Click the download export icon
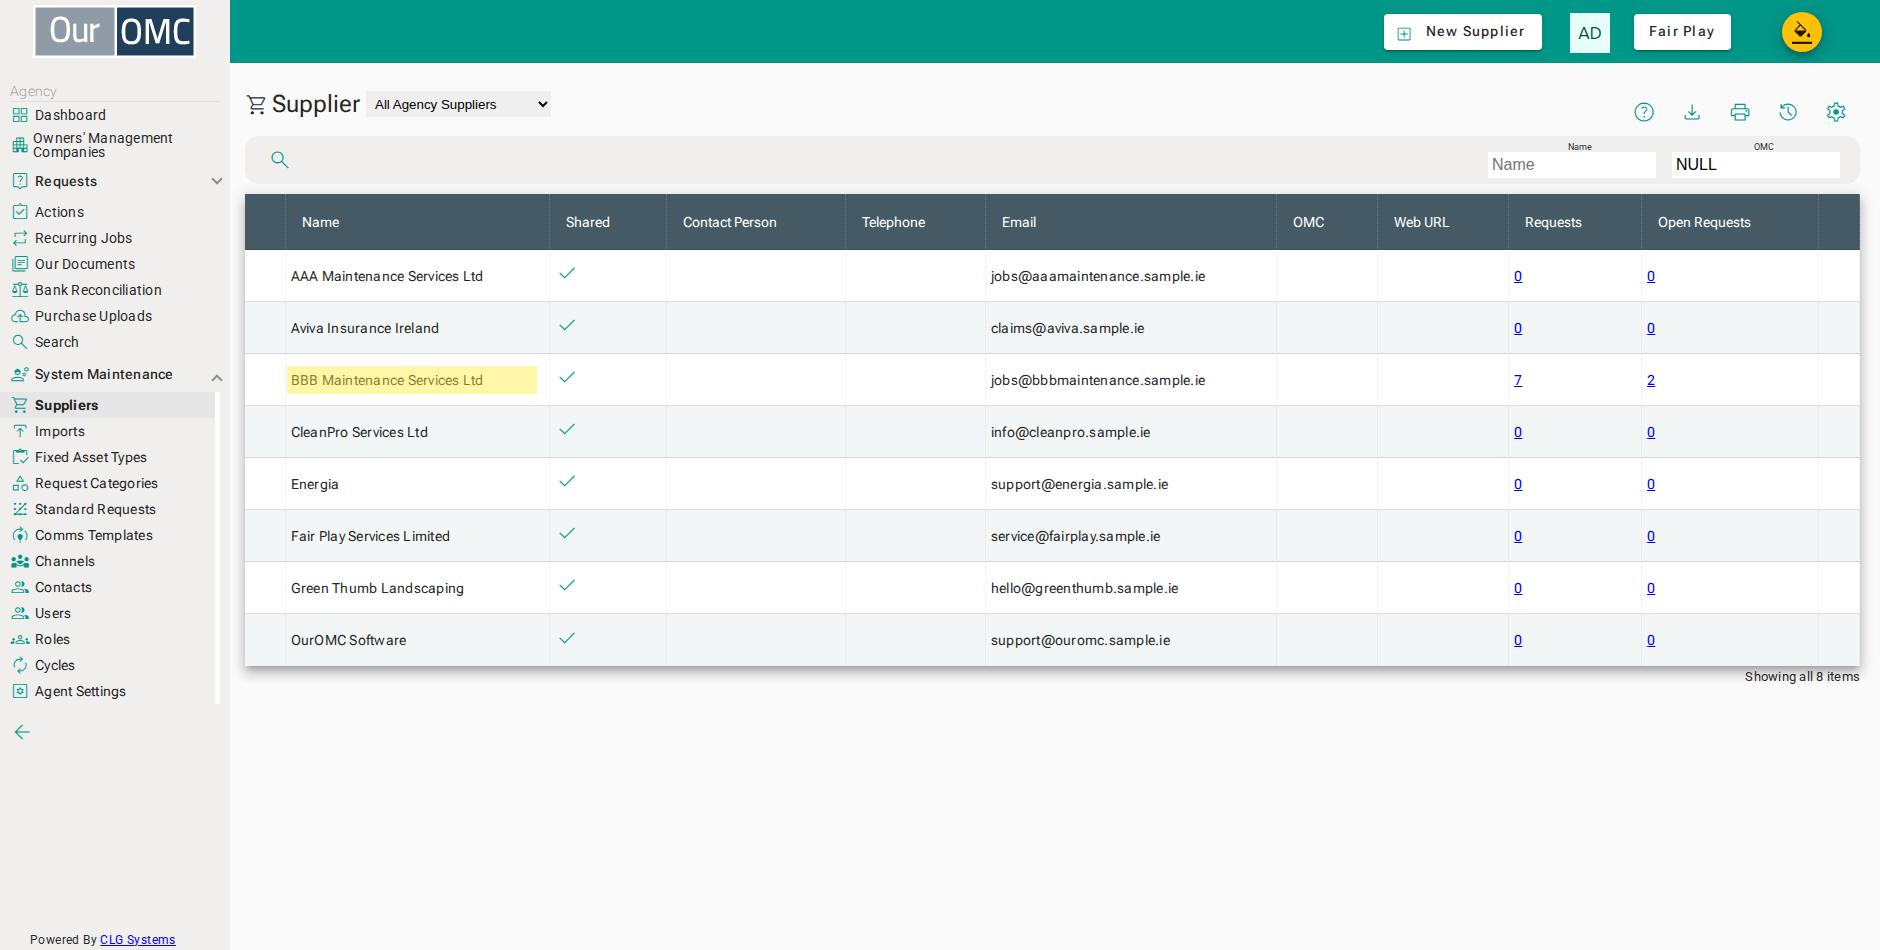 pyautogui.click(x=1692, y=112)
